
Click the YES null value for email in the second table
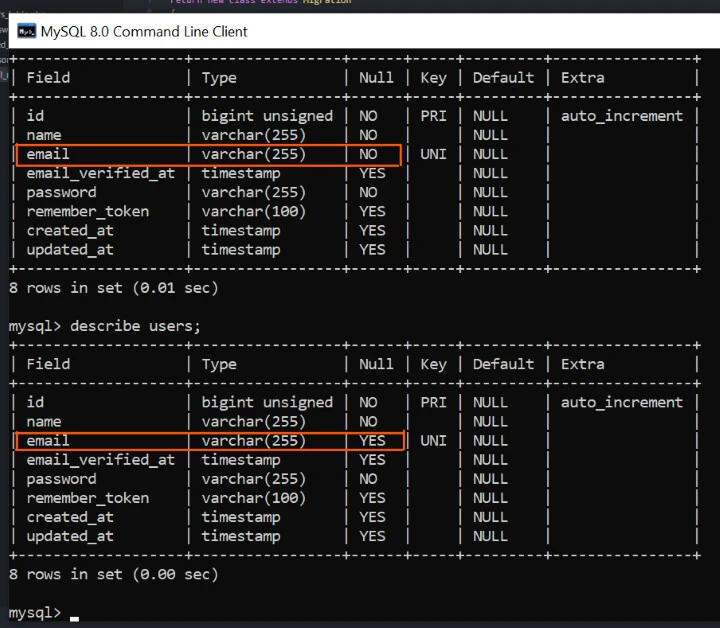[x=372, y=441]
